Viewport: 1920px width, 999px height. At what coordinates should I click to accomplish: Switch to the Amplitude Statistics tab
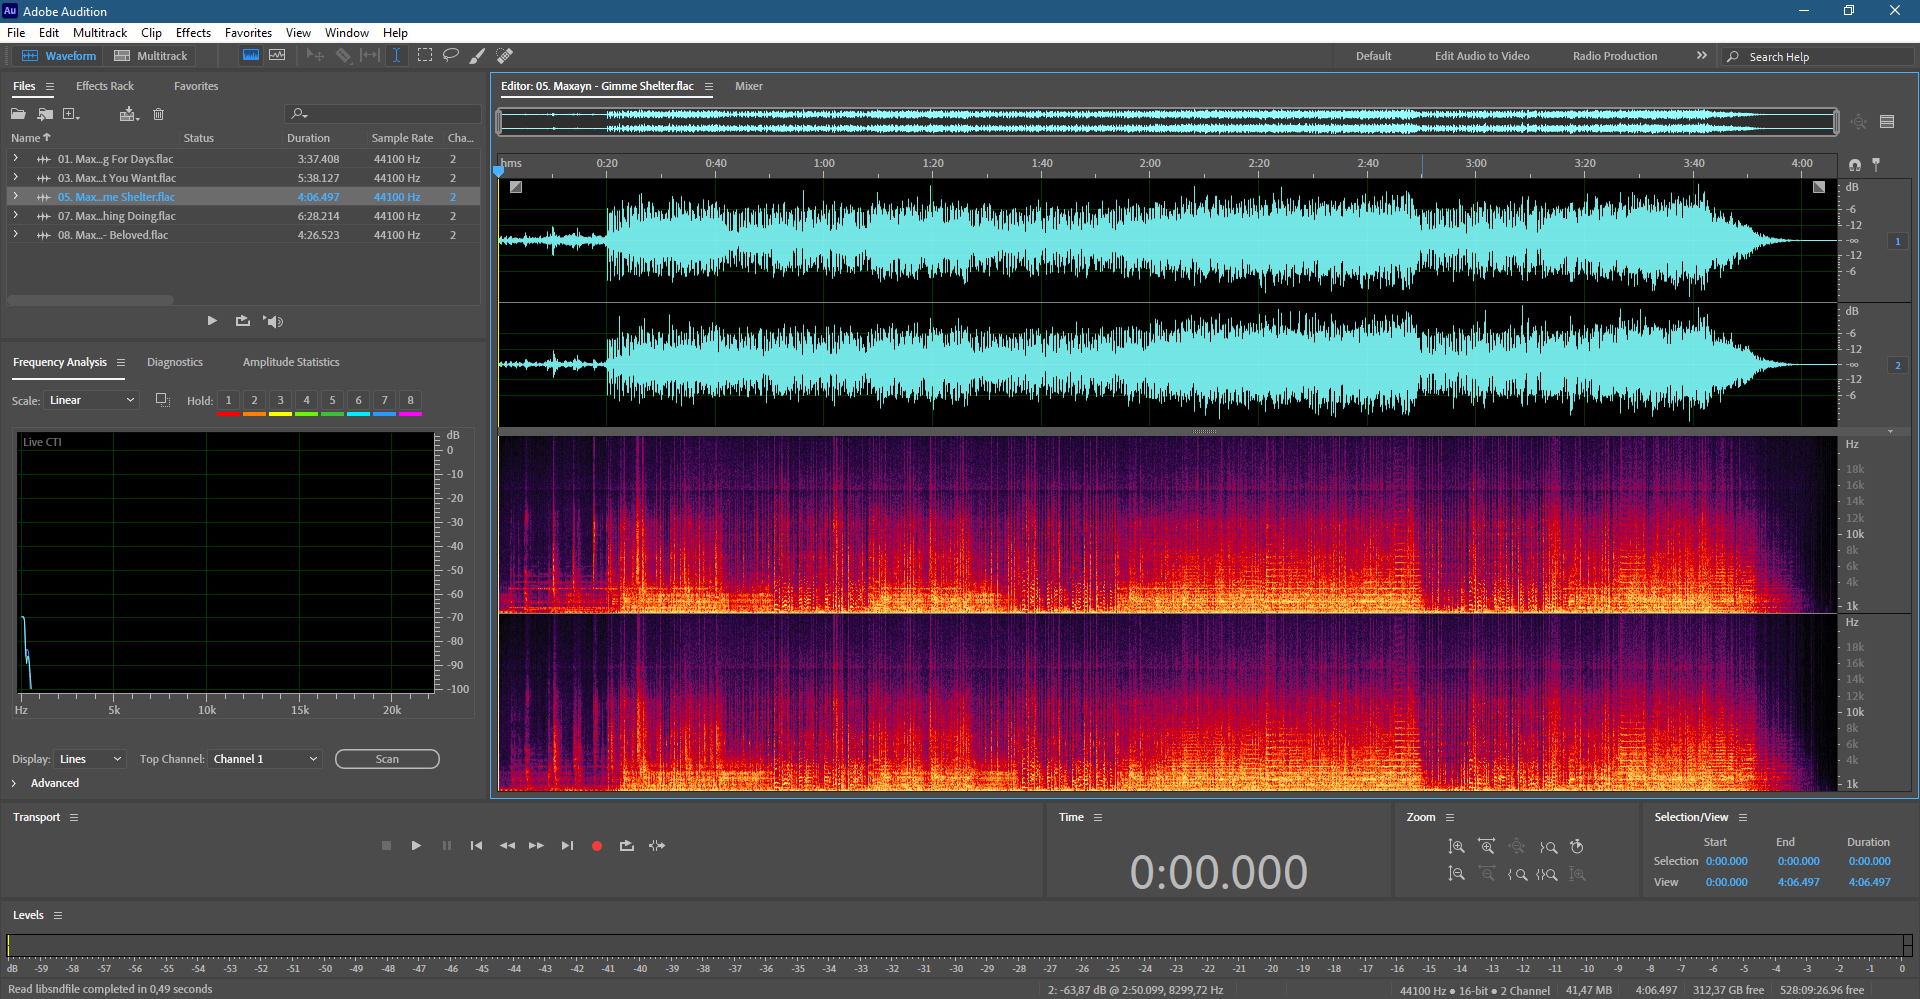click(291, 362)
